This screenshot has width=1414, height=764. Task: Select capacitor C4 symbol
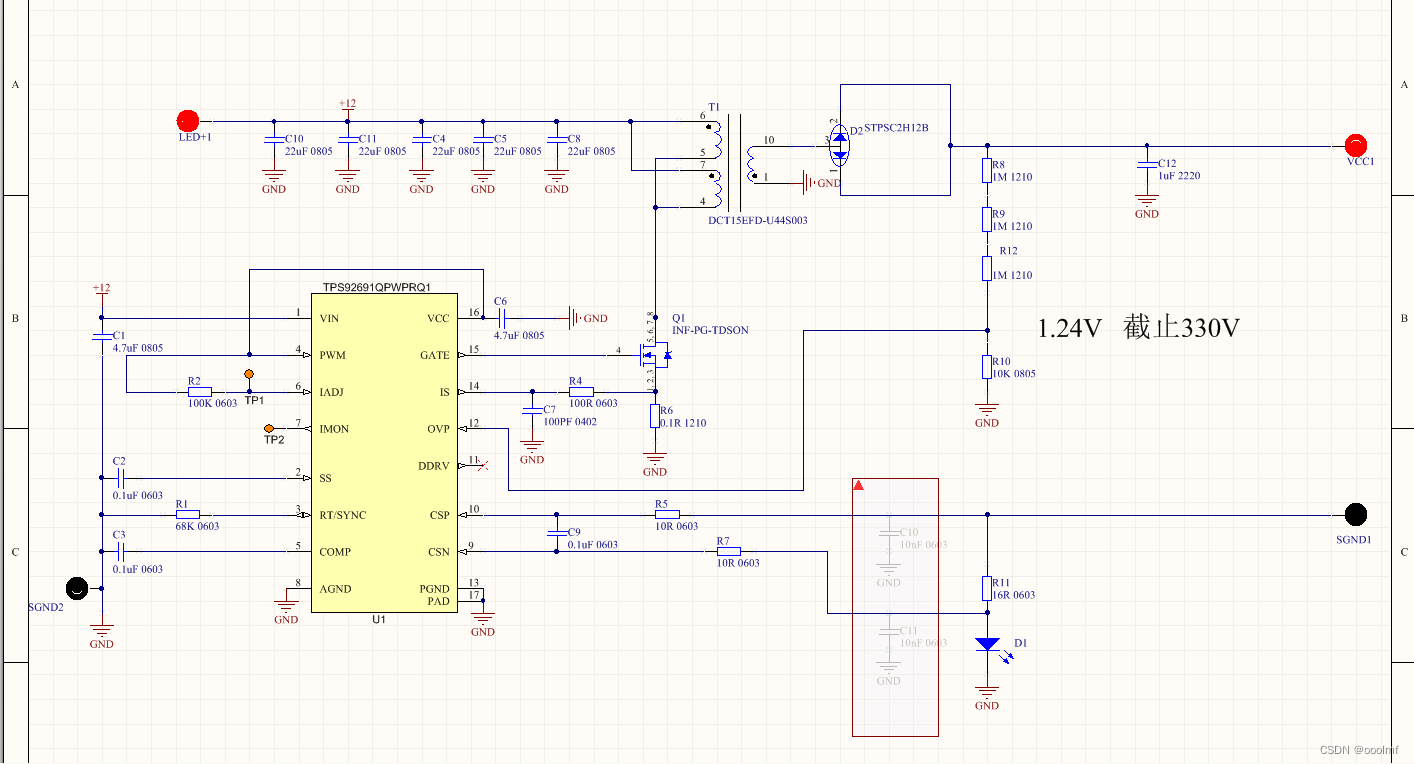(x=421, y=141)
